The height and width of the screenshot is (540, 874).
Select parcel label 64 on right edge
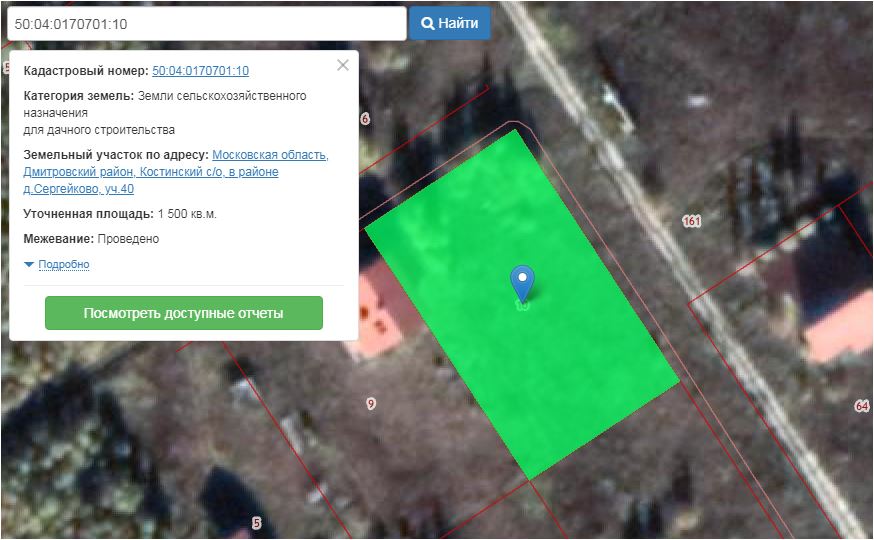[x=861, y=406]
